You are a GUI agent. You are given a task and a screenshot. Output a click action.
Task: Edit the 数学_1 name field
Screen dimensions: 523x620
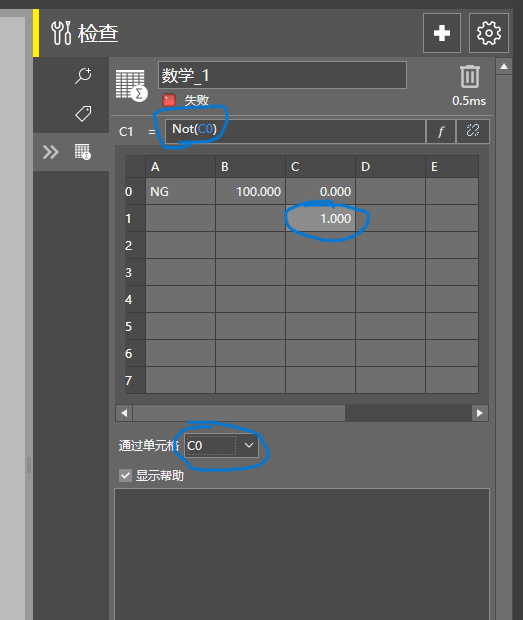click(282, 75)
